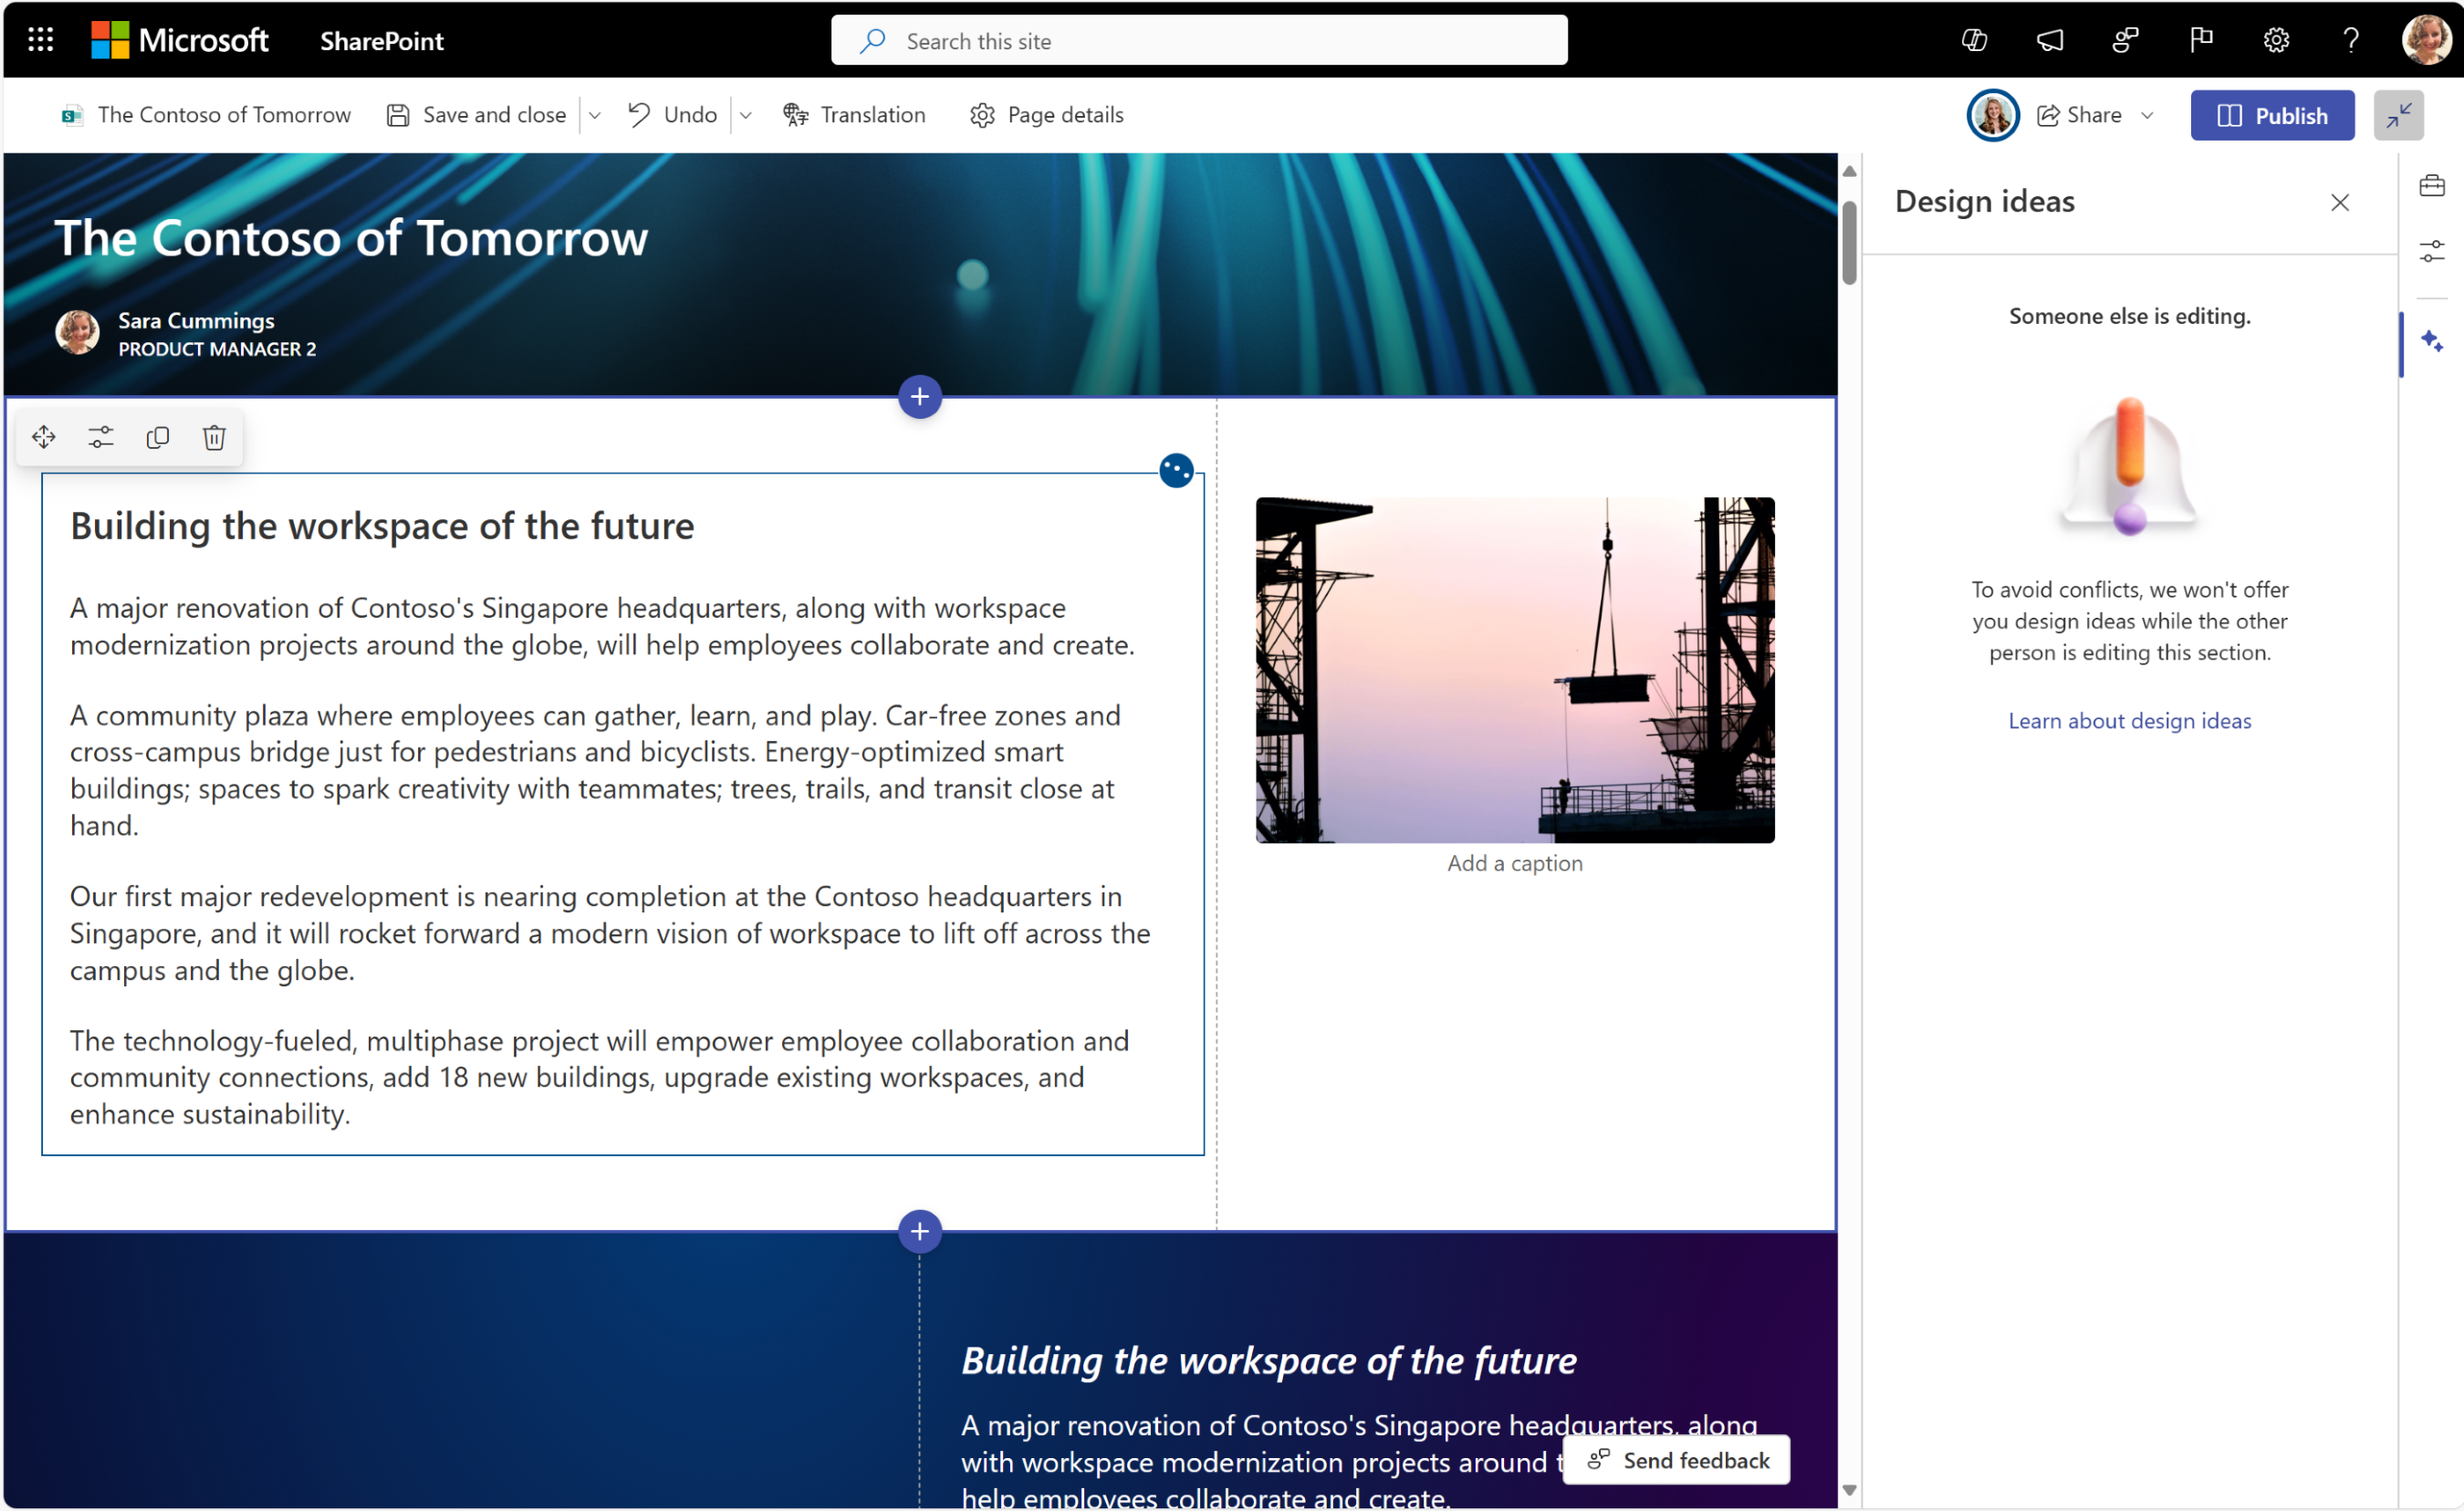The image size is (2464, 1511).
Task: Click the Settings gear icon
Action: tap(2280, 40)
